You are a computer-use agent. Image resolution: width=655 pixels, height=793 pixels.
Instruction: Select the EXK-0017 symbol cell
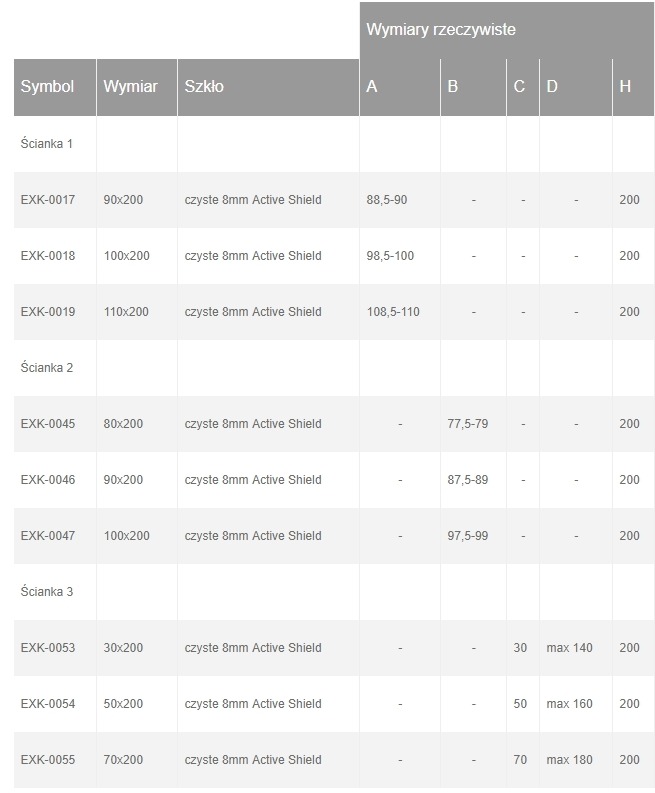point(48,200)
